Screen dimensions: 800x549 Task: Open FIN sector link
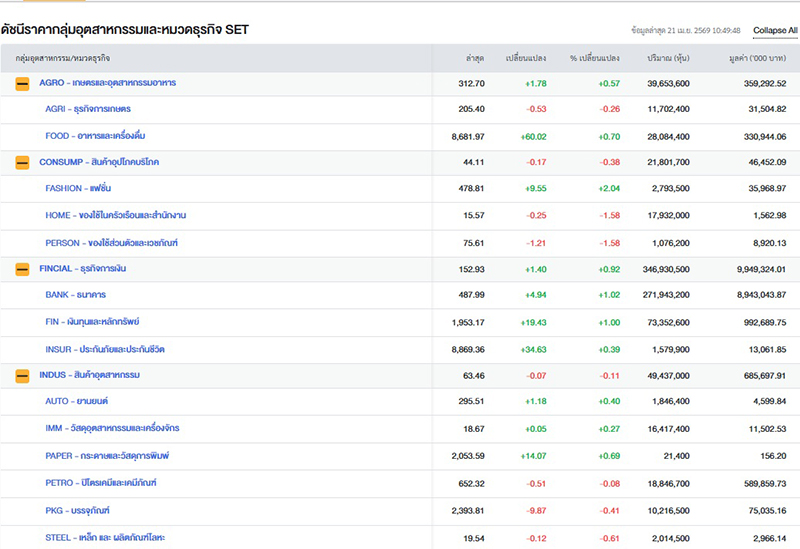pyautogui.click(x=92, y=322)
